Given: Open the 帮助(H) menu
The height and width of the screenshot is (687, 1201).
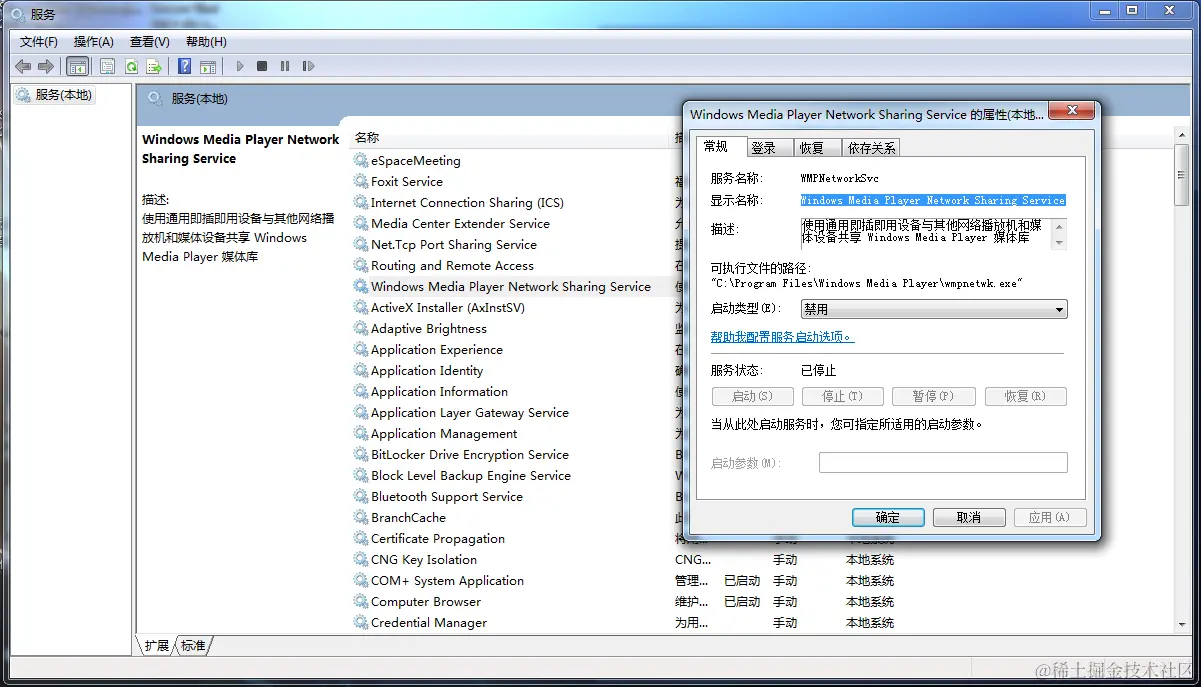Looking at the screenshot, I should tap(206, 42).
